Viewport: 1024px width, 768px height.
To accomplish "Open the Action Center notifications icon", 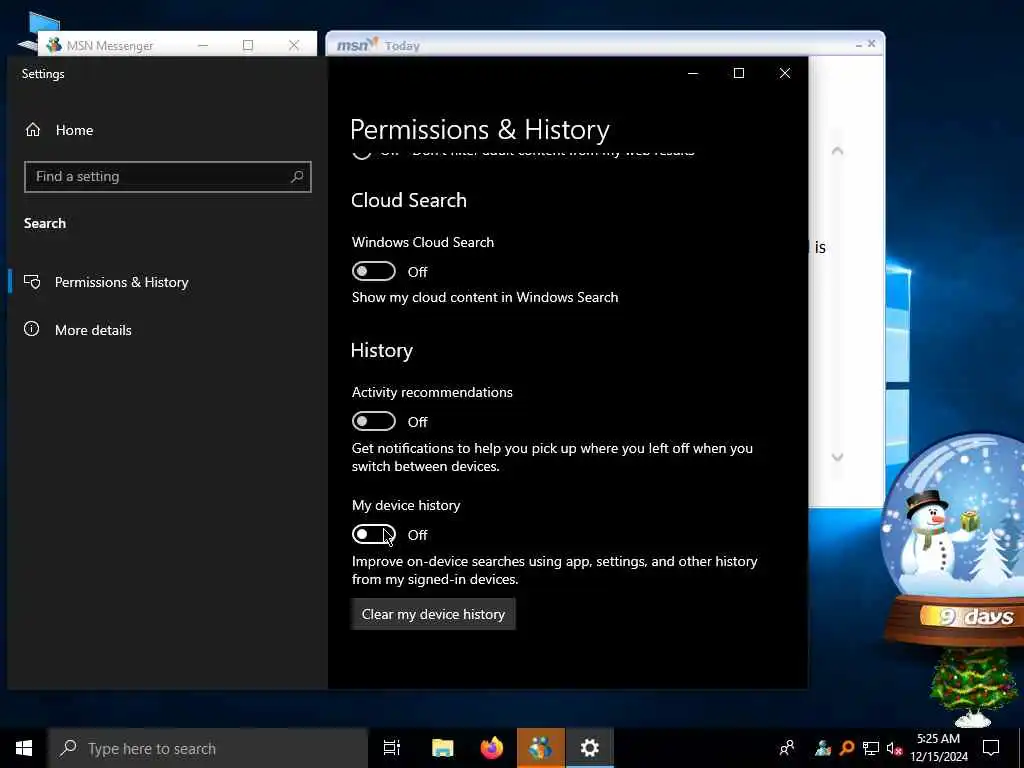I will [x=991, y=748].
